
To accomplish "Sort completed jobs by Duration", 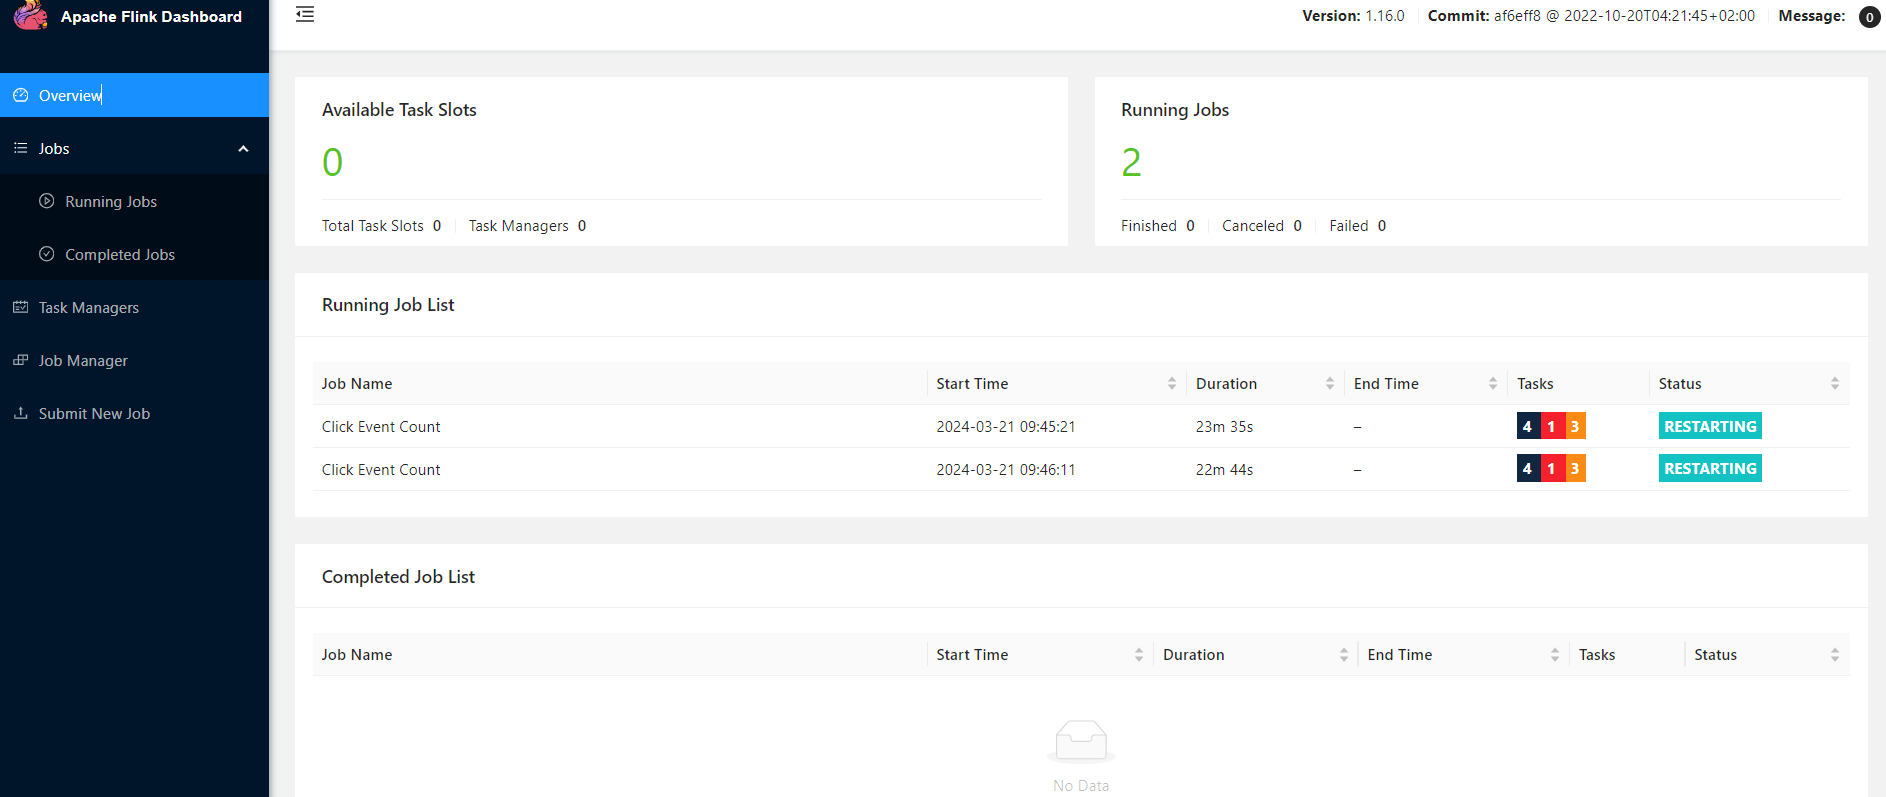I will 1344,655.
